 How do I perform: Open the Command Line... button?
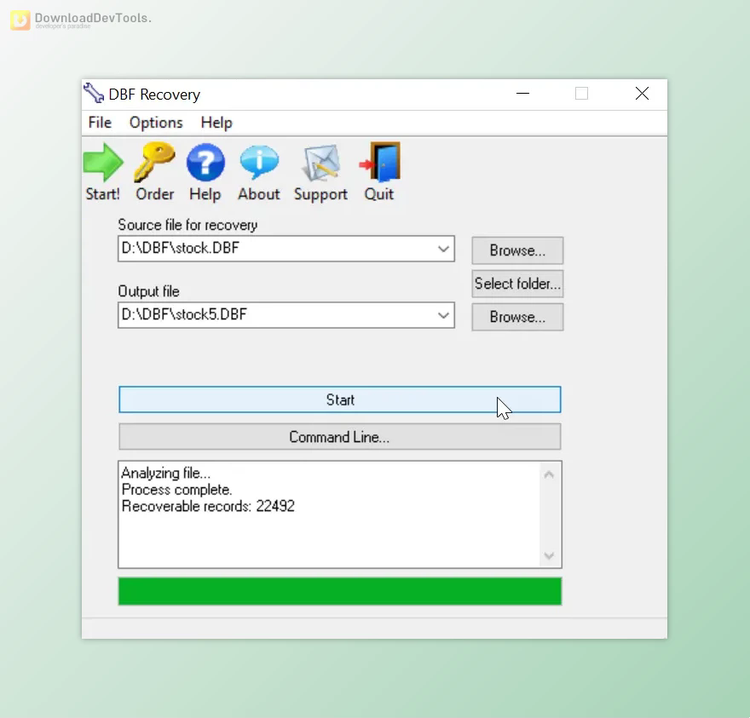coord(340,437)
